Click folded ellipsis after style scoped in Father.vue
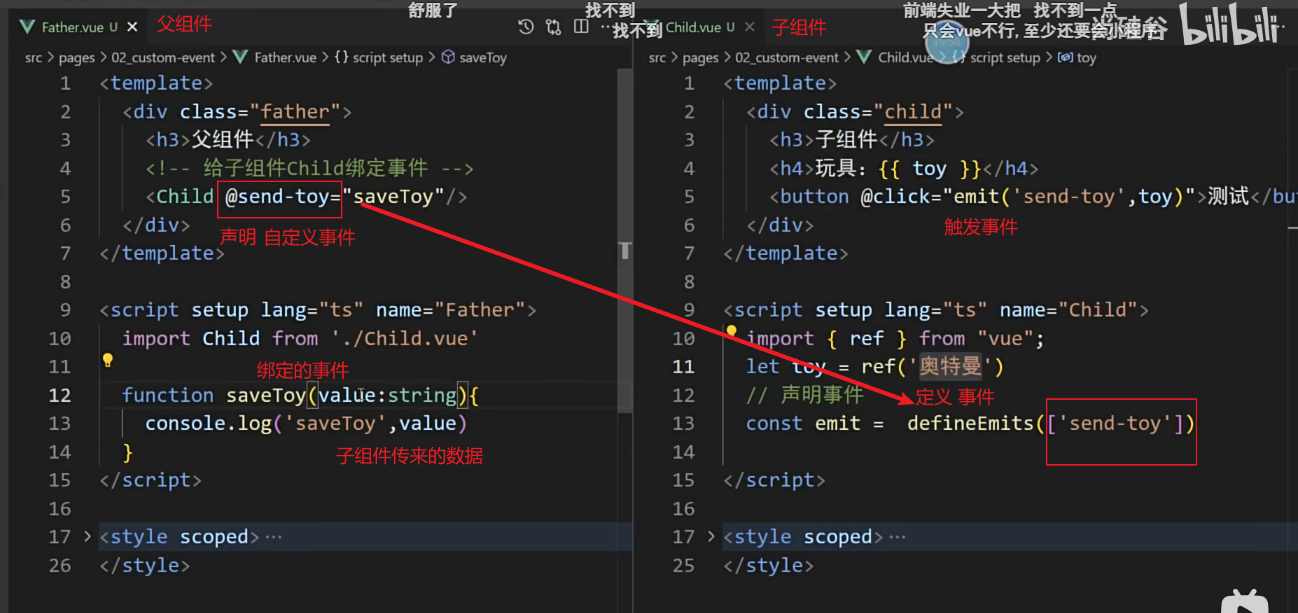Image resolution: width=1298 pixels, height=613 pixels. 273,537
